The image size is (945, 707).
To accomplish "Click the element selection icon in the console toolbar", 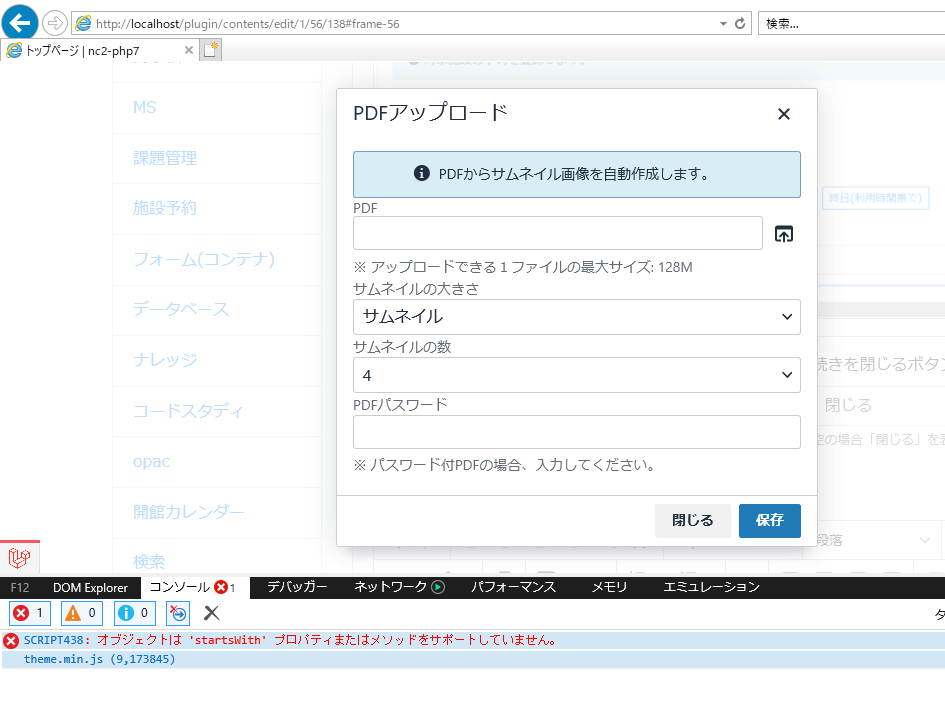I will [x=178, y=614].
